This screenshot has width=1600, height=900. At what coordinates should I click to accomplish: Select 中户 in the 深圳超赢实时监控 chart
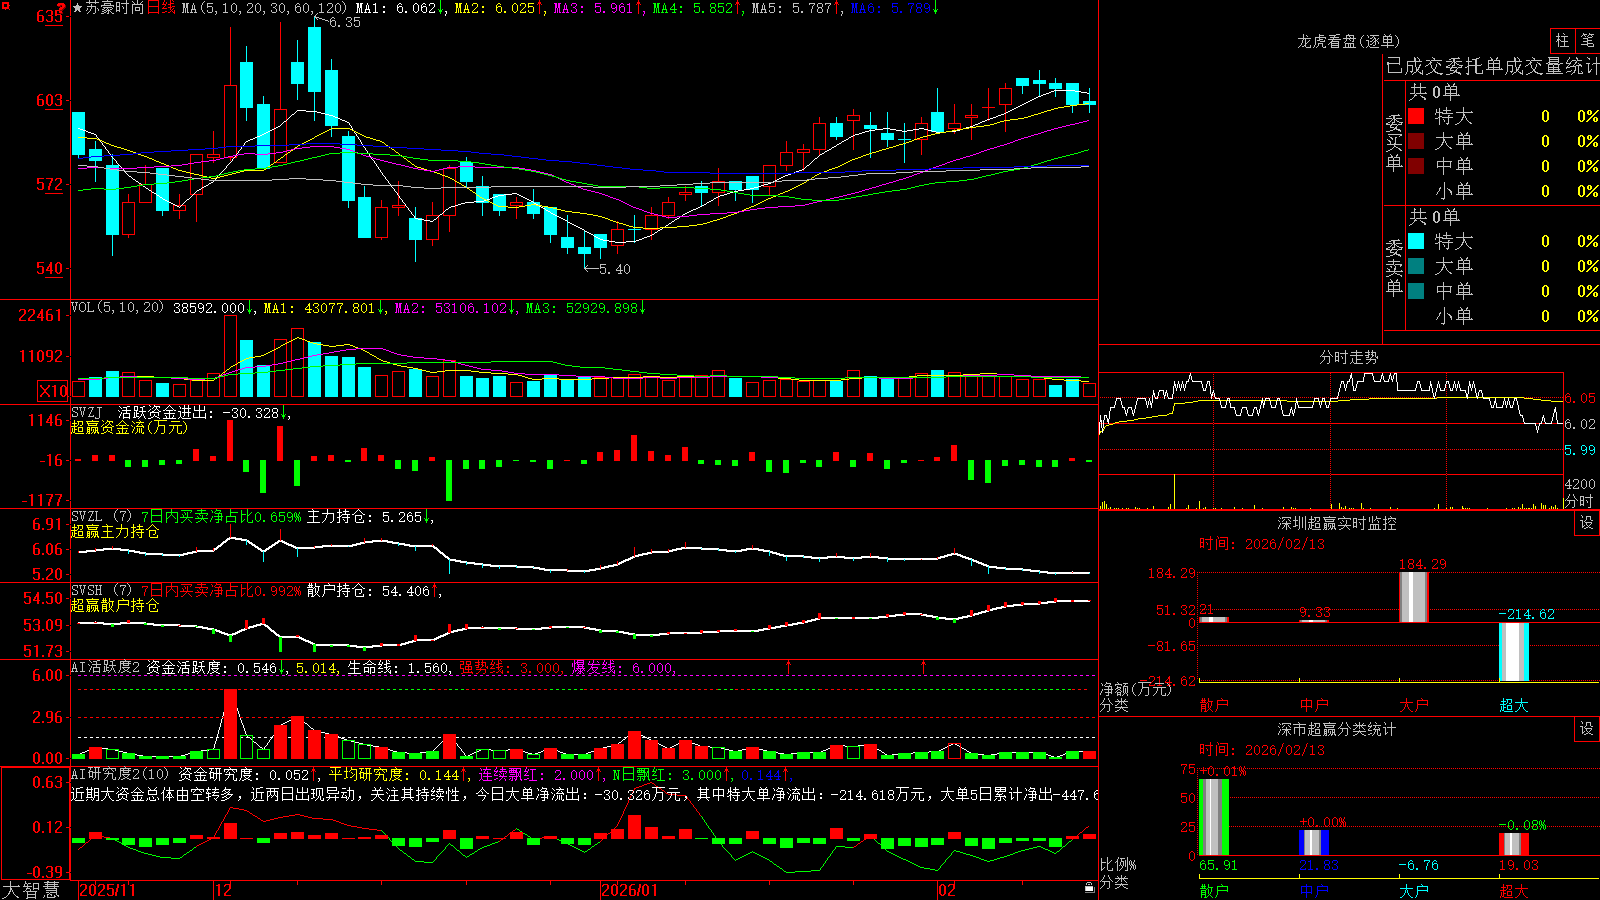pos(1314,705)
